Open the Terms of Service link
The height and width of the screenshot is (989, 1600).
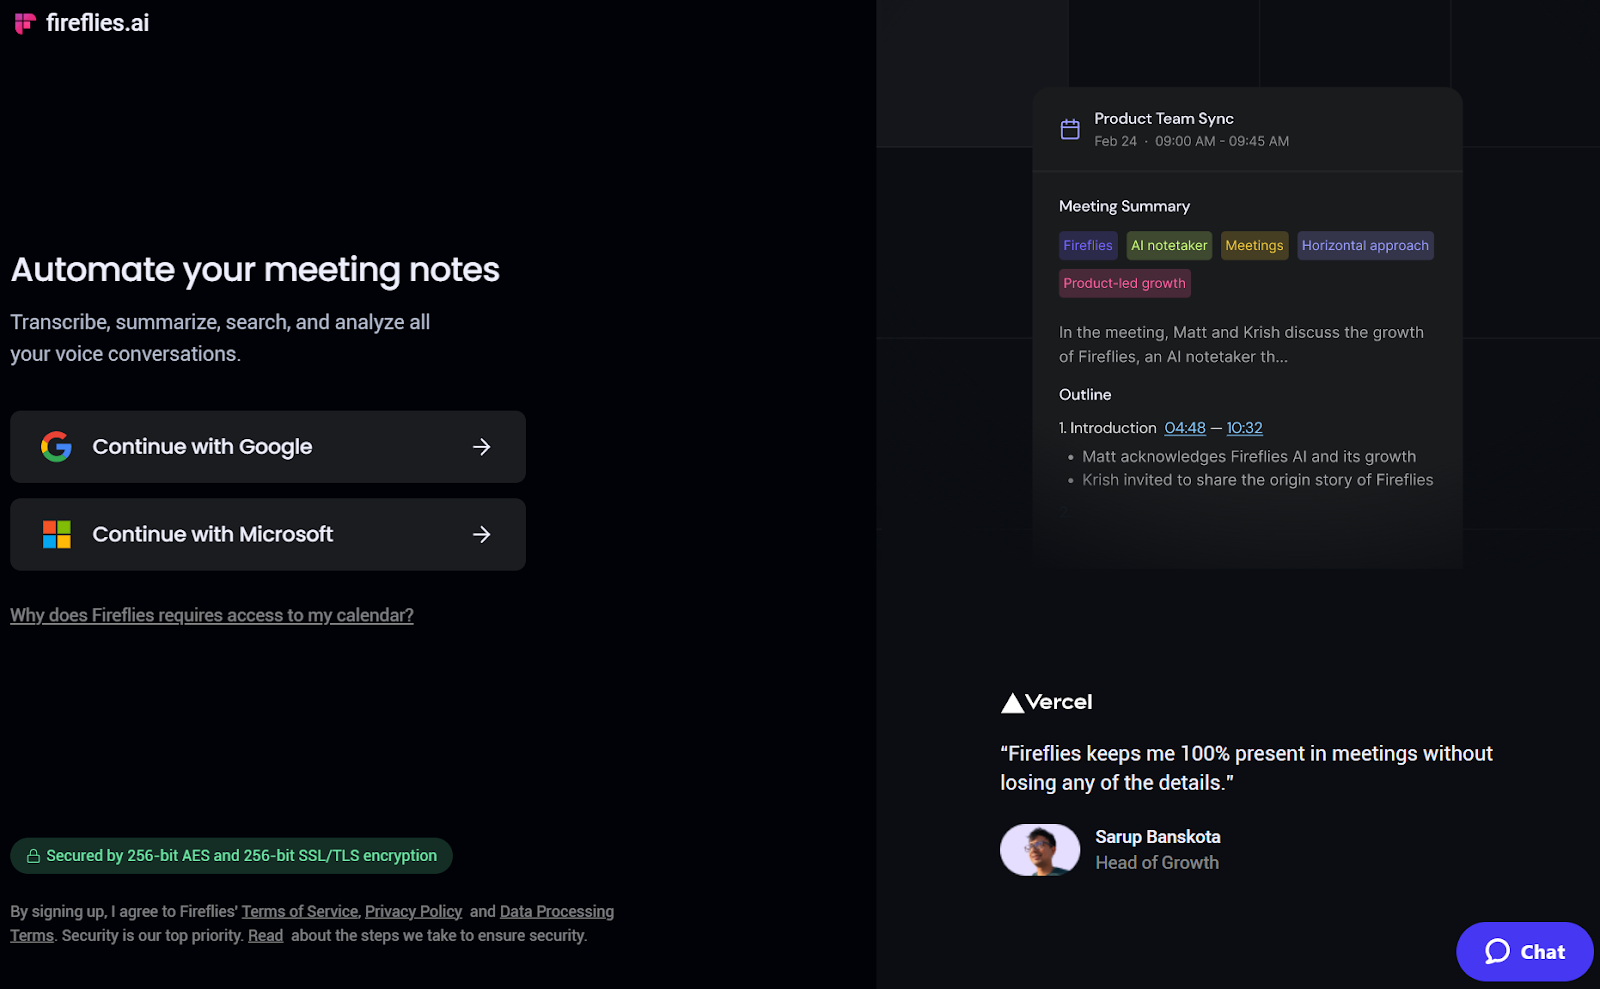300,912
